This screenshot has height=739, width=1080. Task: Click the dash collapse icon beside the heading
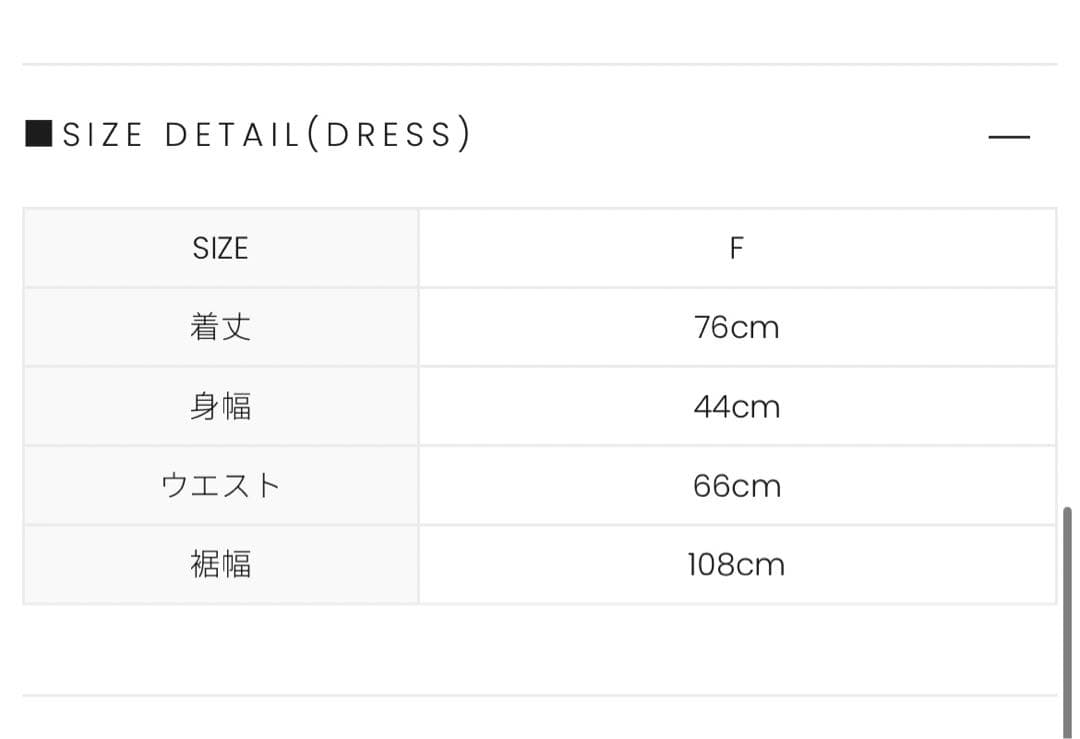[1010, 137]
